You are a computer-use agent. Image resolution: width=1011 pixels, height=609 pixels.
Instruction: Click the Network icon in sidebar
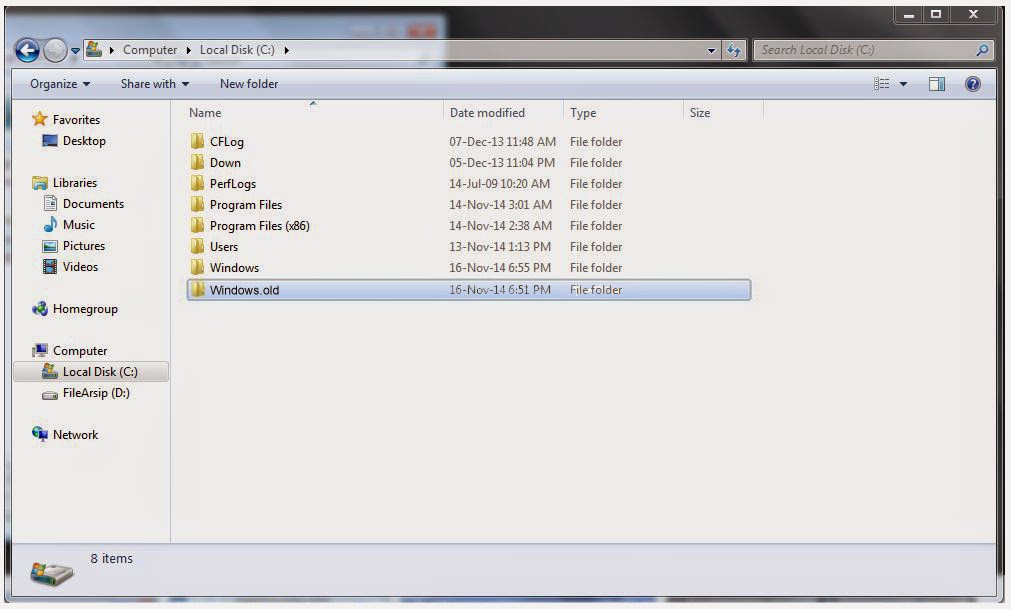click(40, 434)
